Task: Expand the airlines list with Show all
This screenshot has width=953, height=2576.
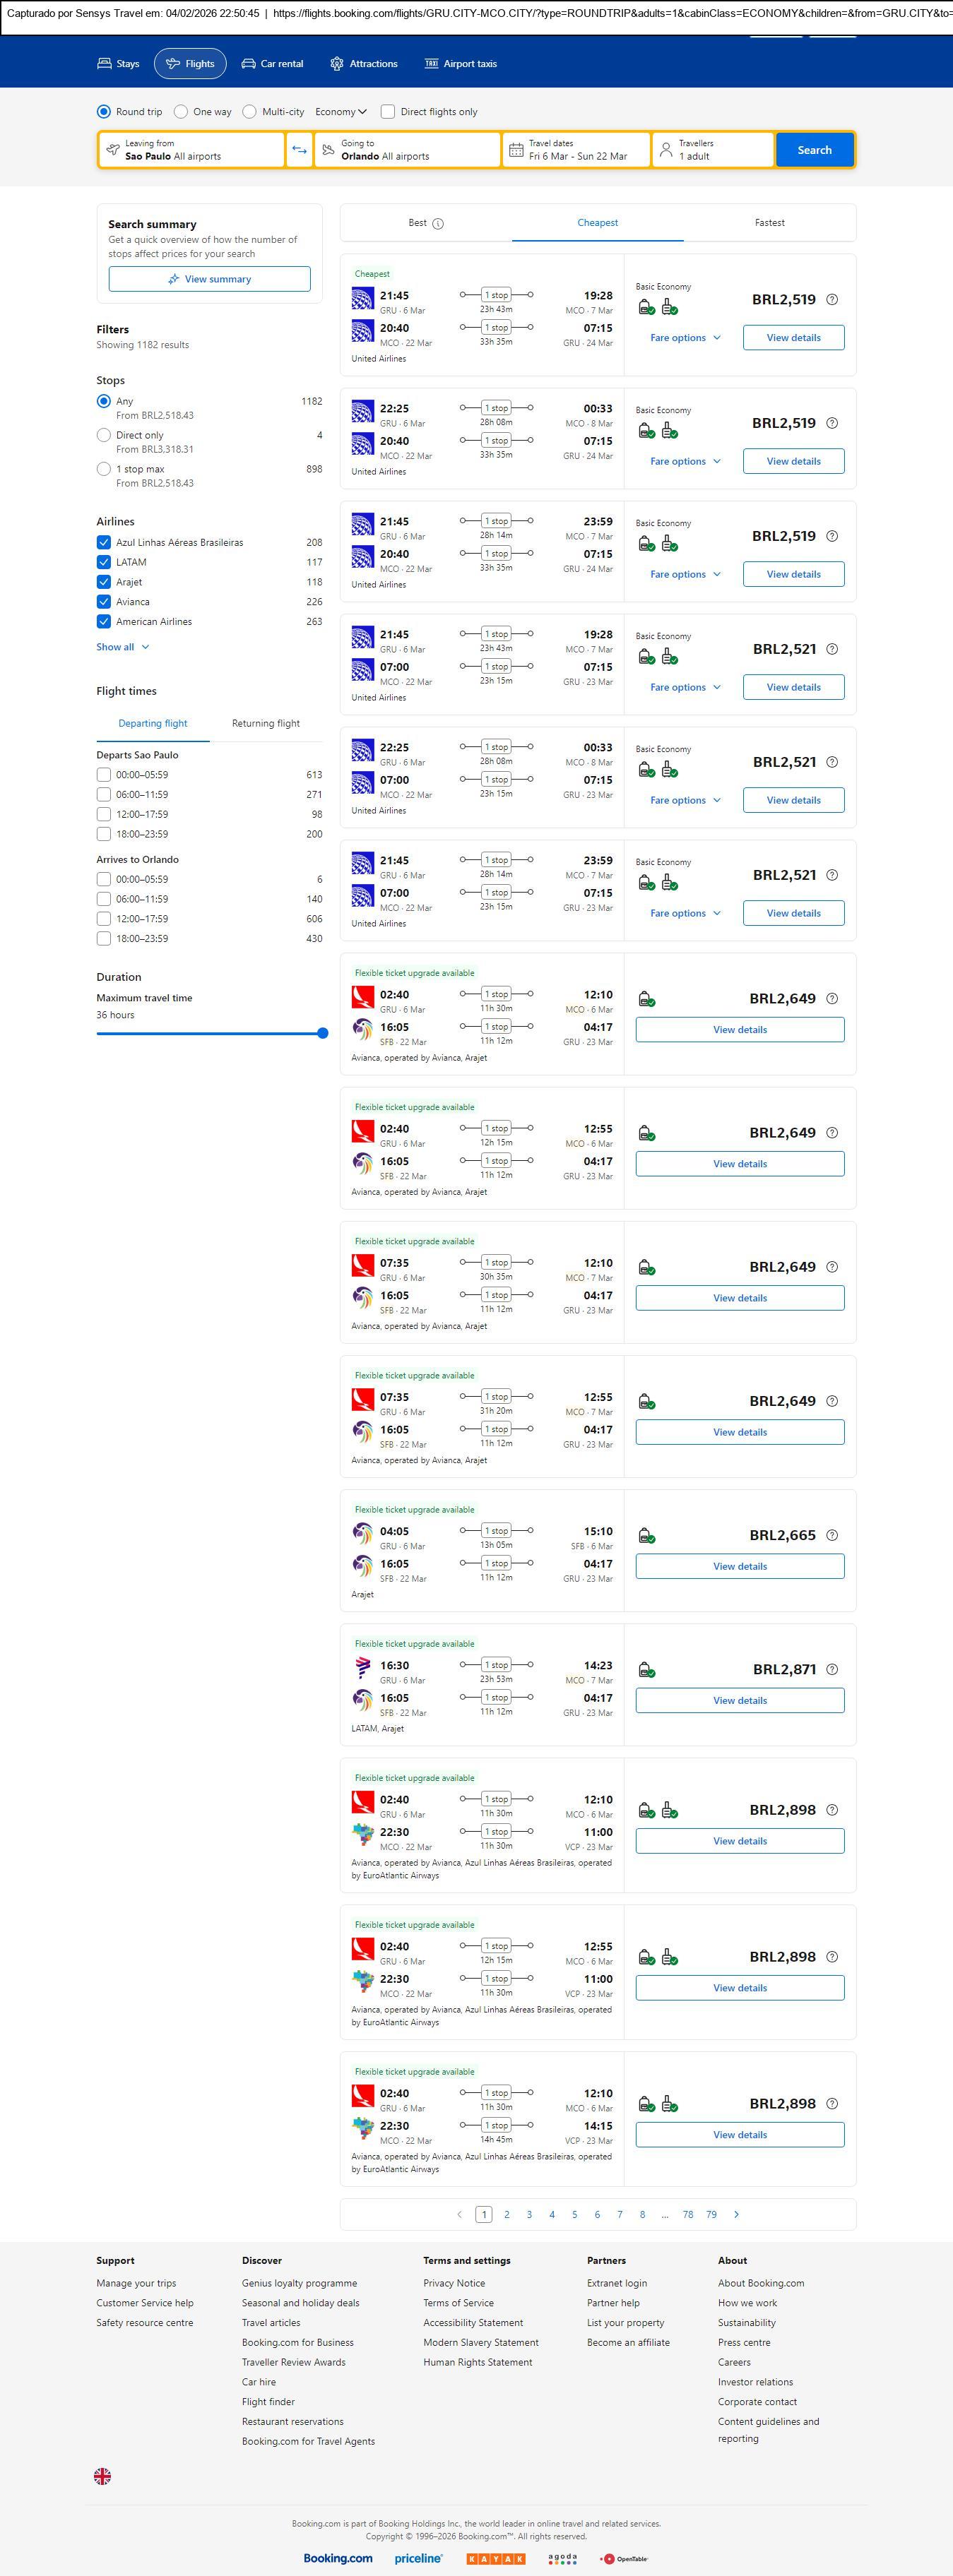Action: tap(122, 647)
